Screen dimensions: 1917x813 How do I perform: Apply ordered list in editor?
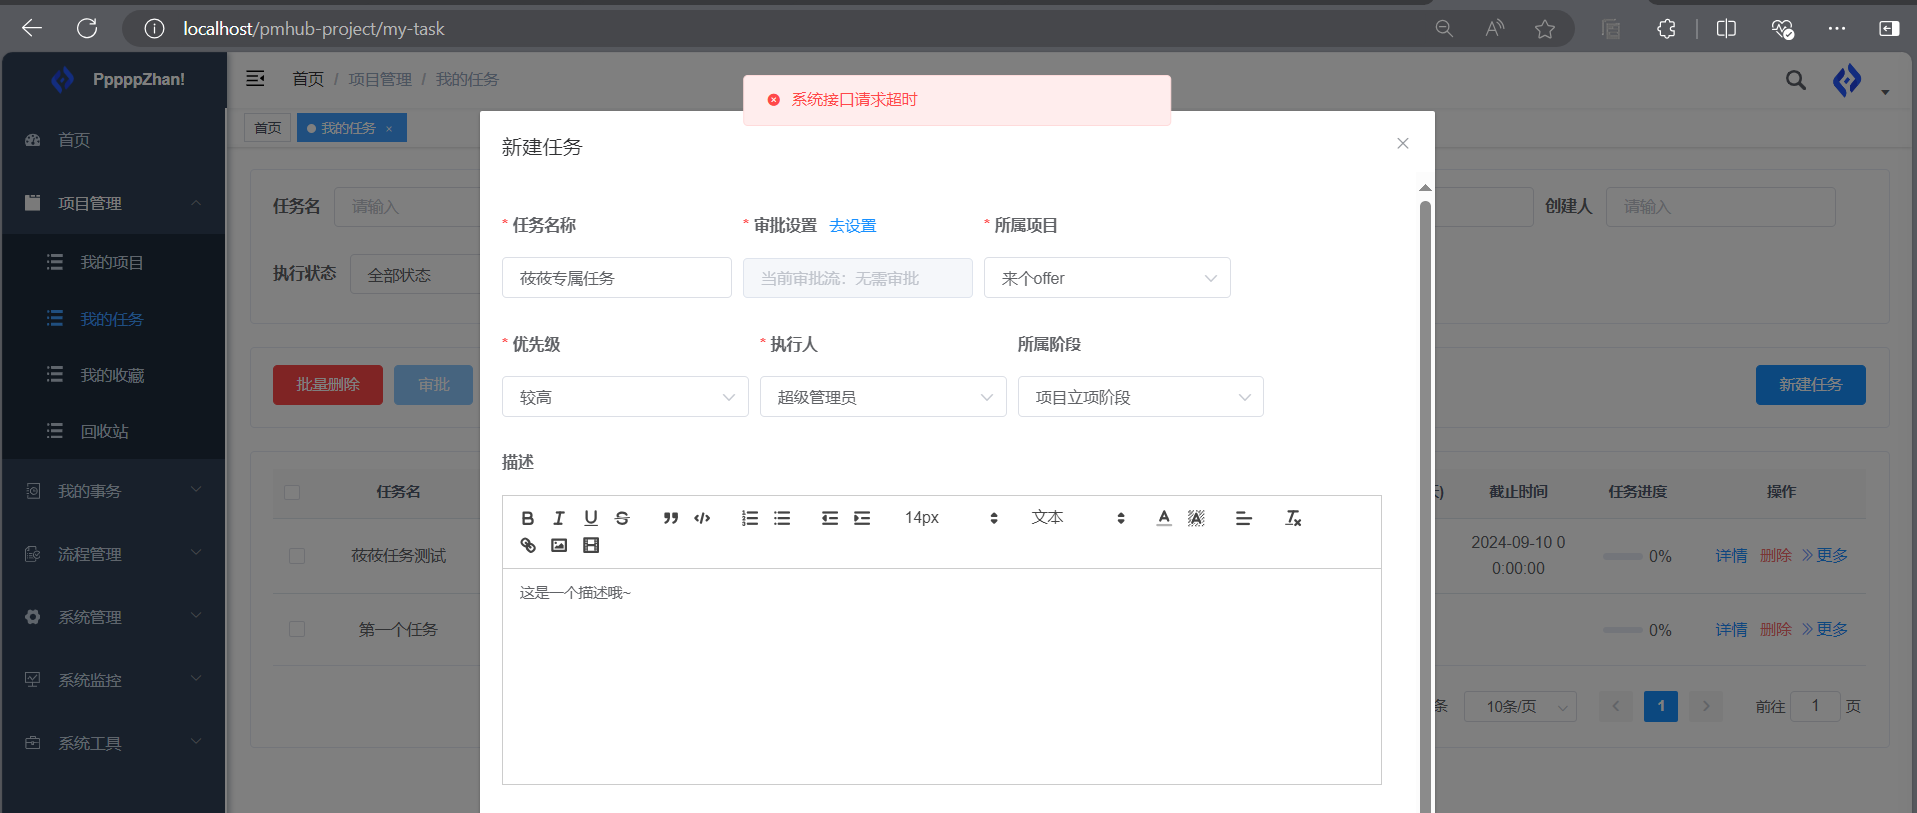(x=750, y=518)
